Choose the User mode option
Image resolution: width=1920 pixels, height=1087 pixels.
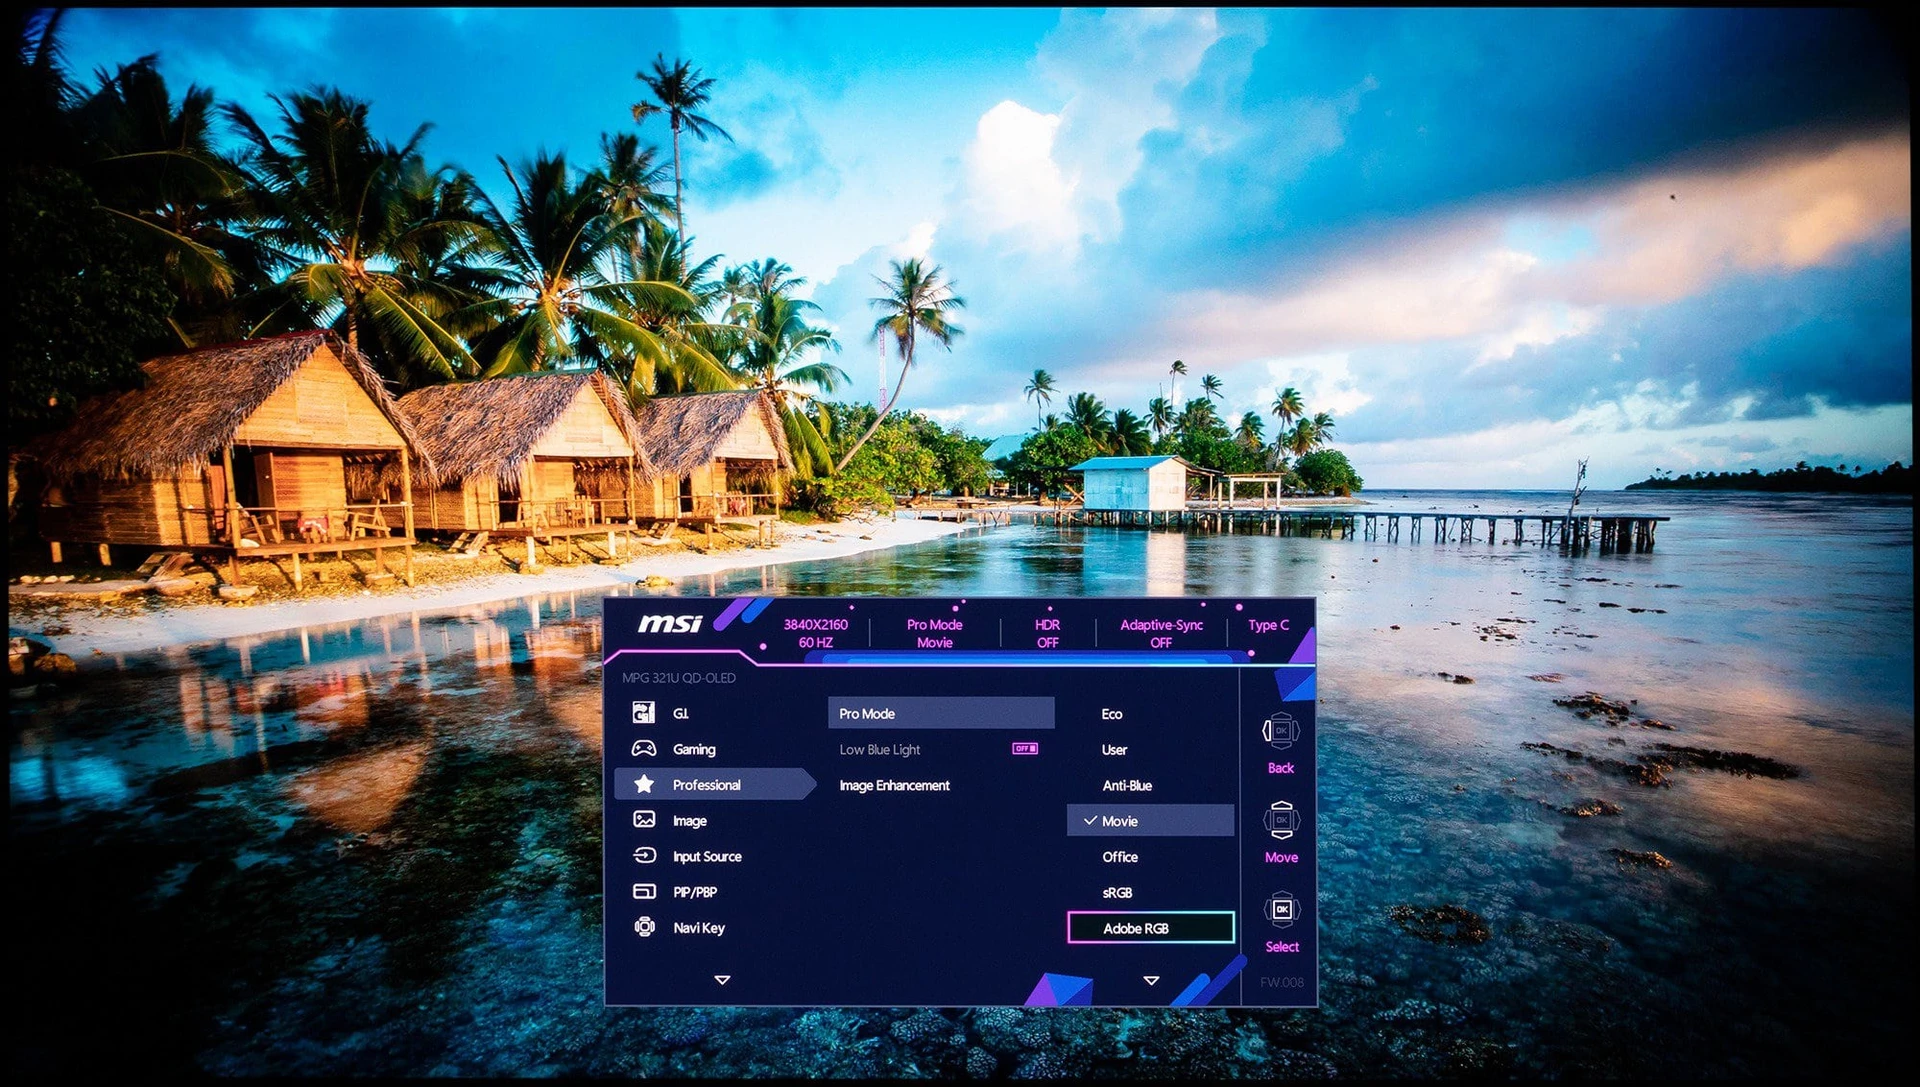1114,749
